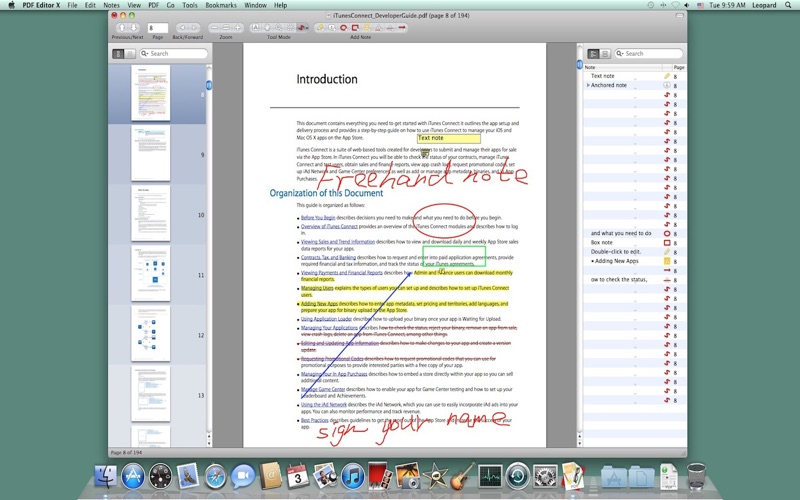Click the Zoom out minus button
The height and width of the screenshot is (500, 800).
pyautogui.click(x=215, y=28)
